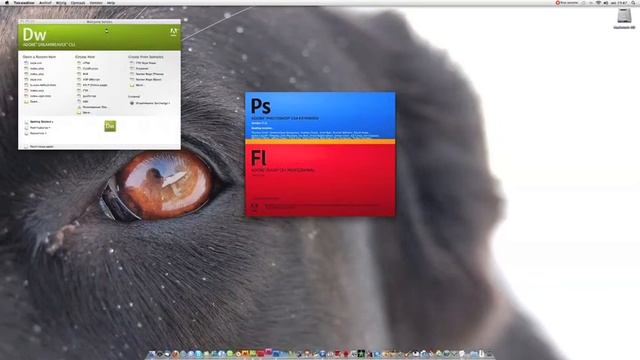
Task: Choose Dreamweaver Site under Create New
Action: pos(94,107)
